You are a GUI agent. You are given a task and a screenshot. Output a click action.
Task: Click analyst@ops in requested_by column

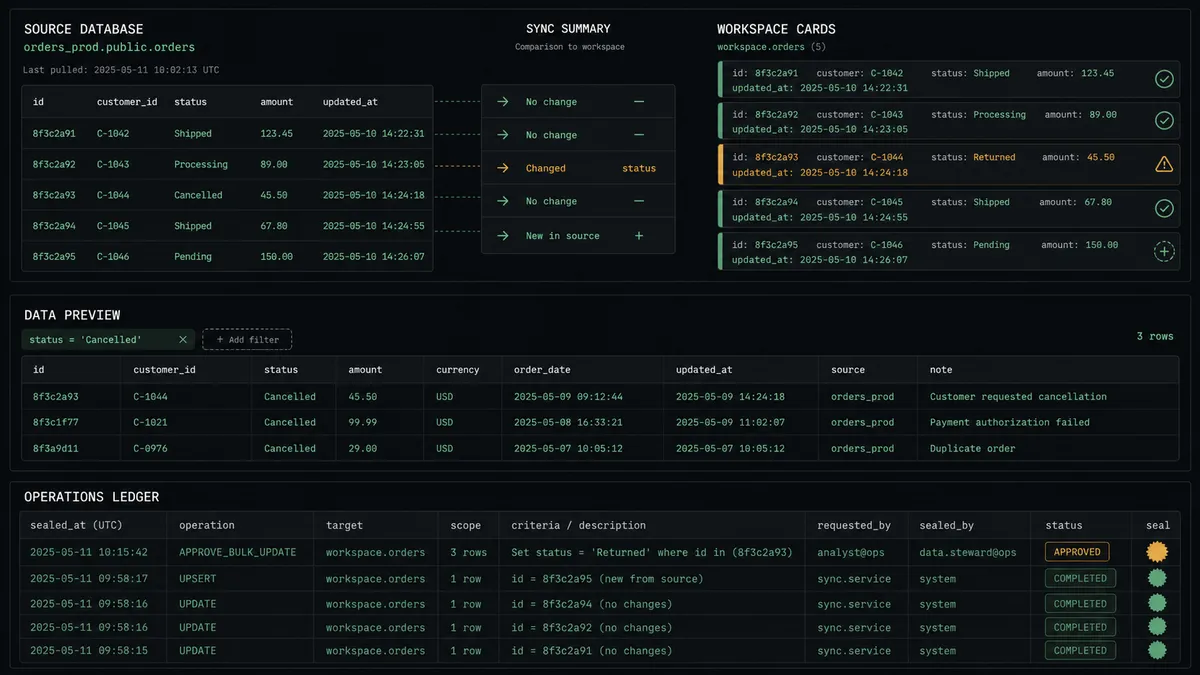(x=852, y=552)
